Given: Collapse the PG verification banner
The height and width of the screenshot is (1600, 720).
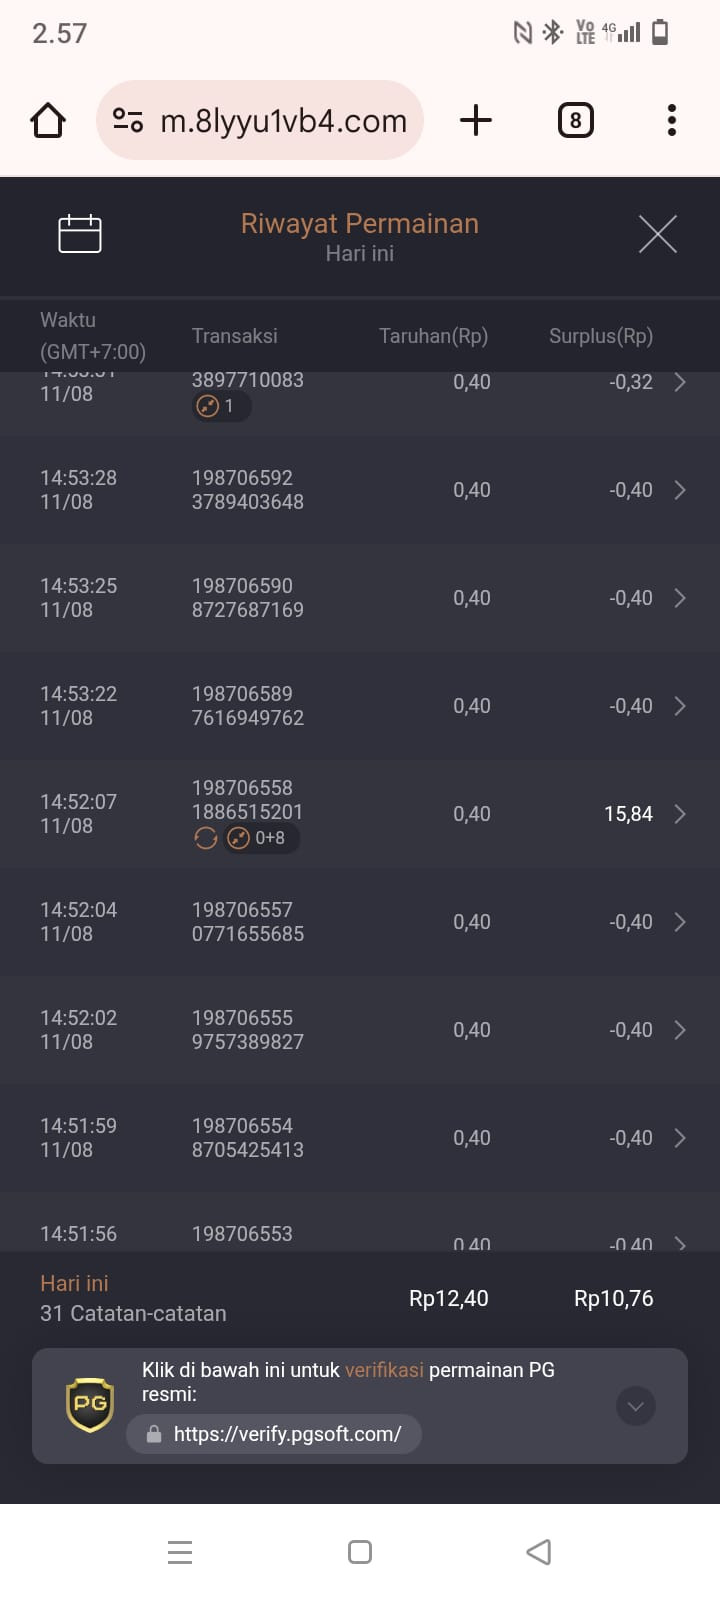Looking at the screenshot, I should coord(636,1406).
